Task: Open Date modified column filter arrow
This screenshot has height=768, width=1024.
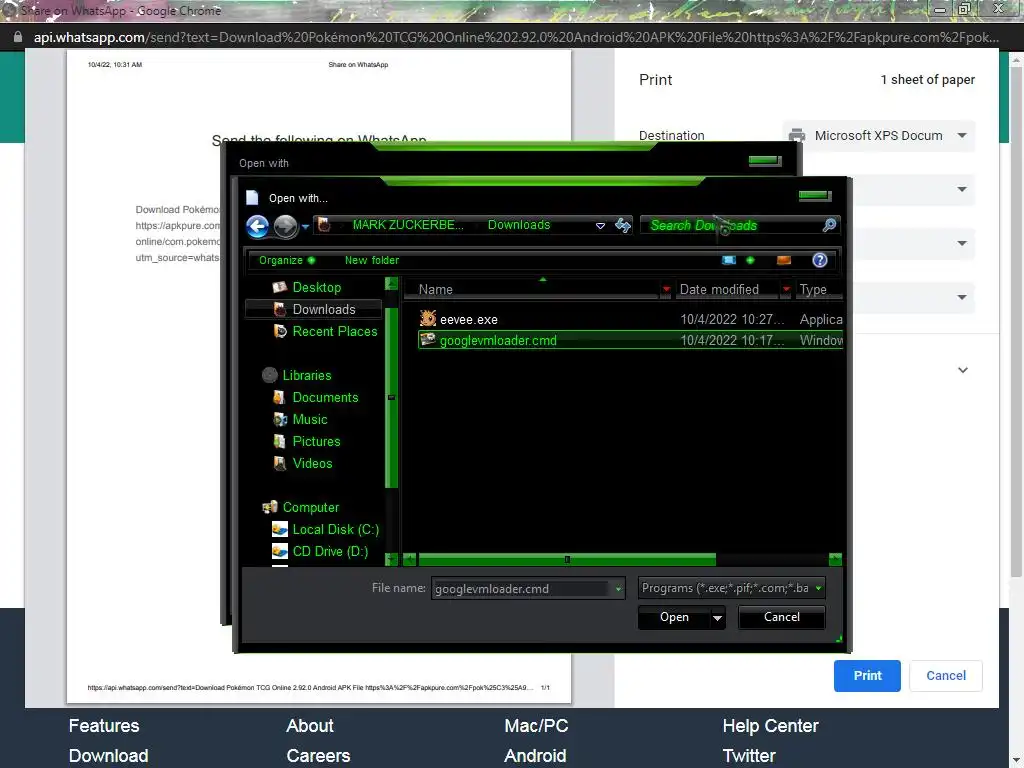Action: [x=786, y=289]
